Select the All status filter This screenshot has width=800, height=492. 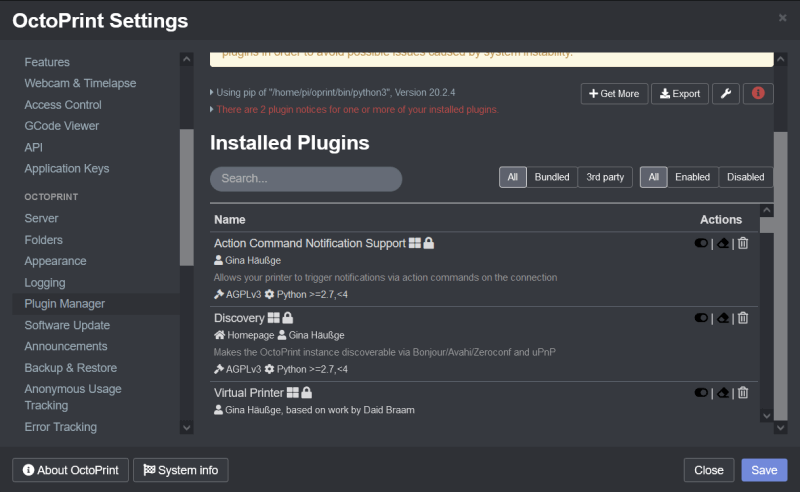654,177
